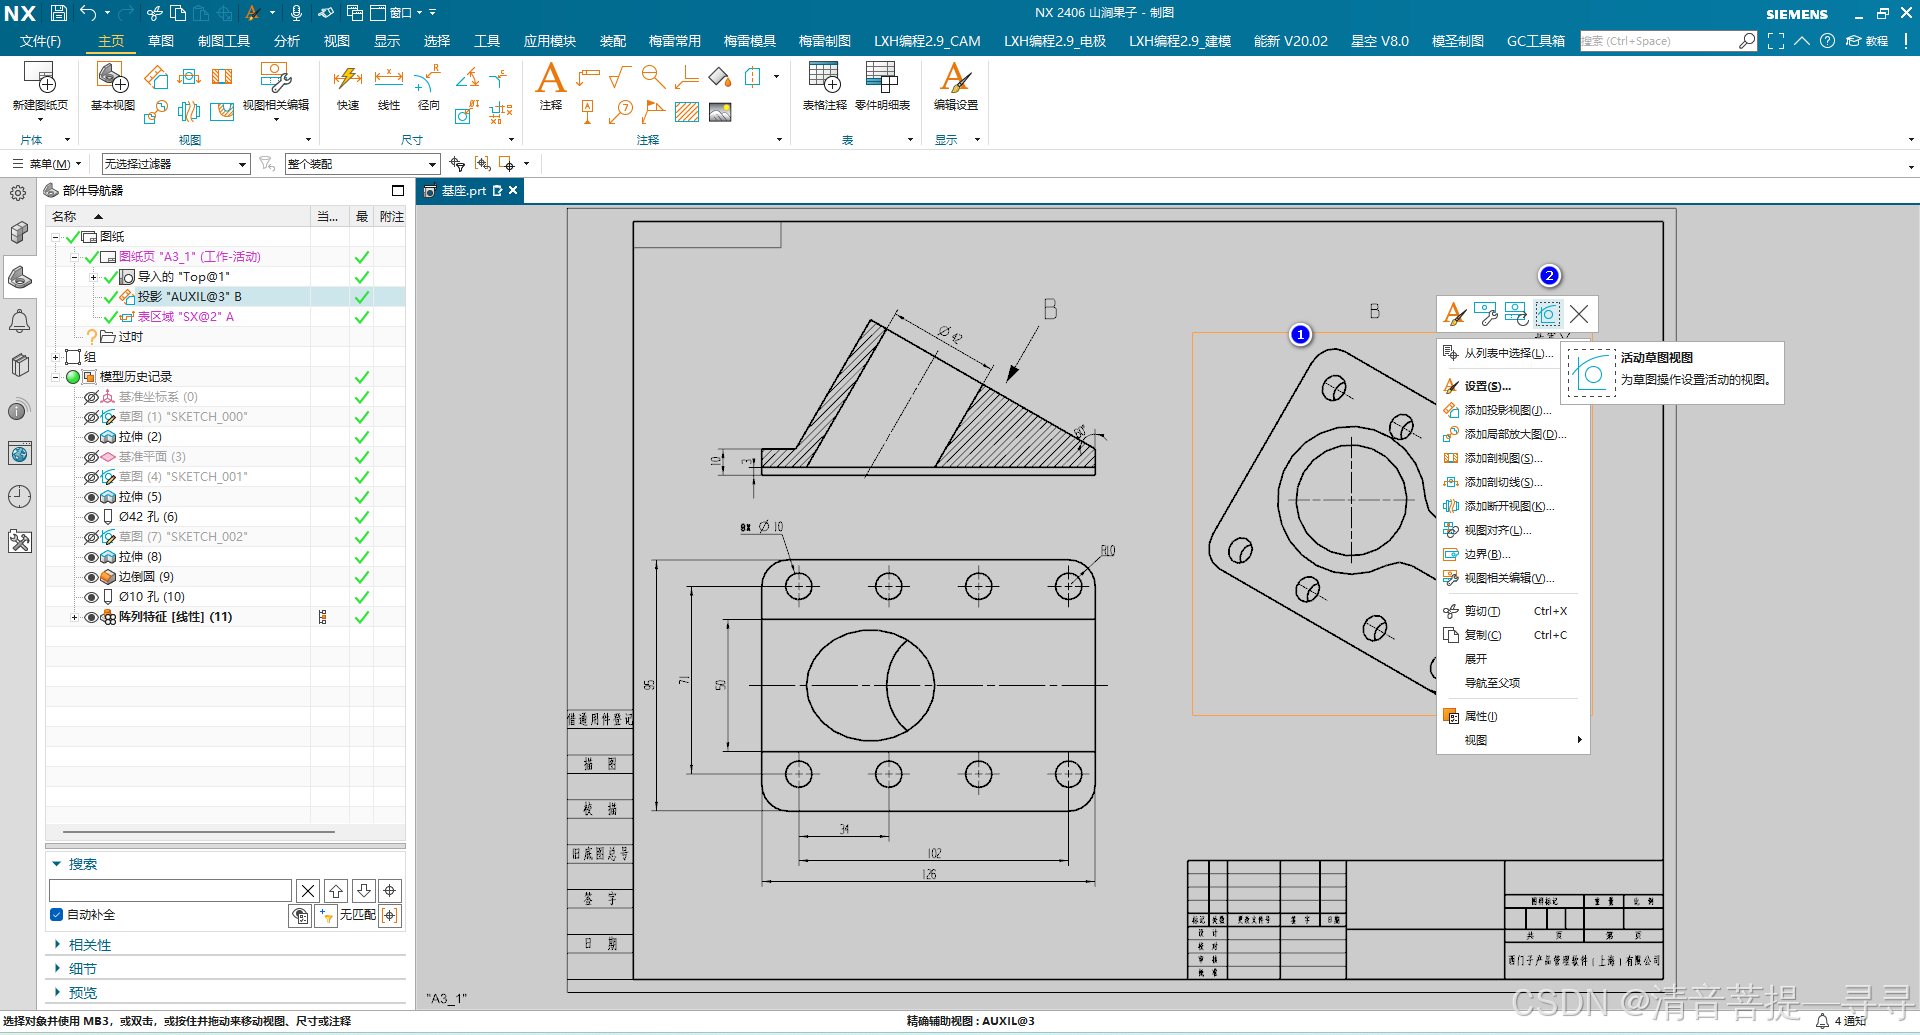Click the 教程 tutorial link
The width and height of the screenshot is (1920, 1035).
(x=1867, y=41)
